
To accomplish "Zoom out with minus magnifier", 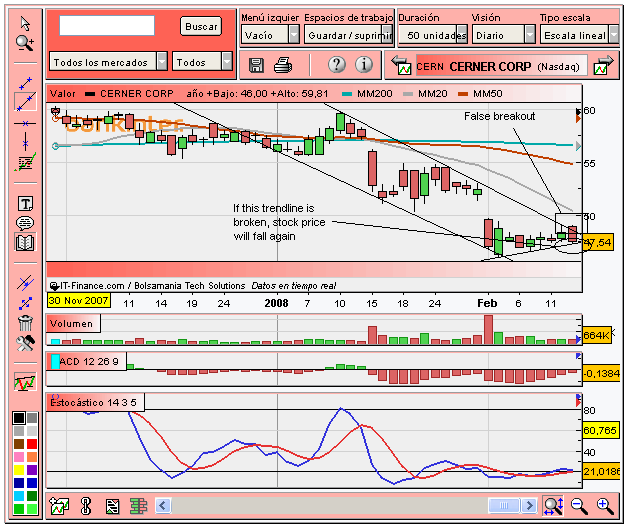I will 579,506.
